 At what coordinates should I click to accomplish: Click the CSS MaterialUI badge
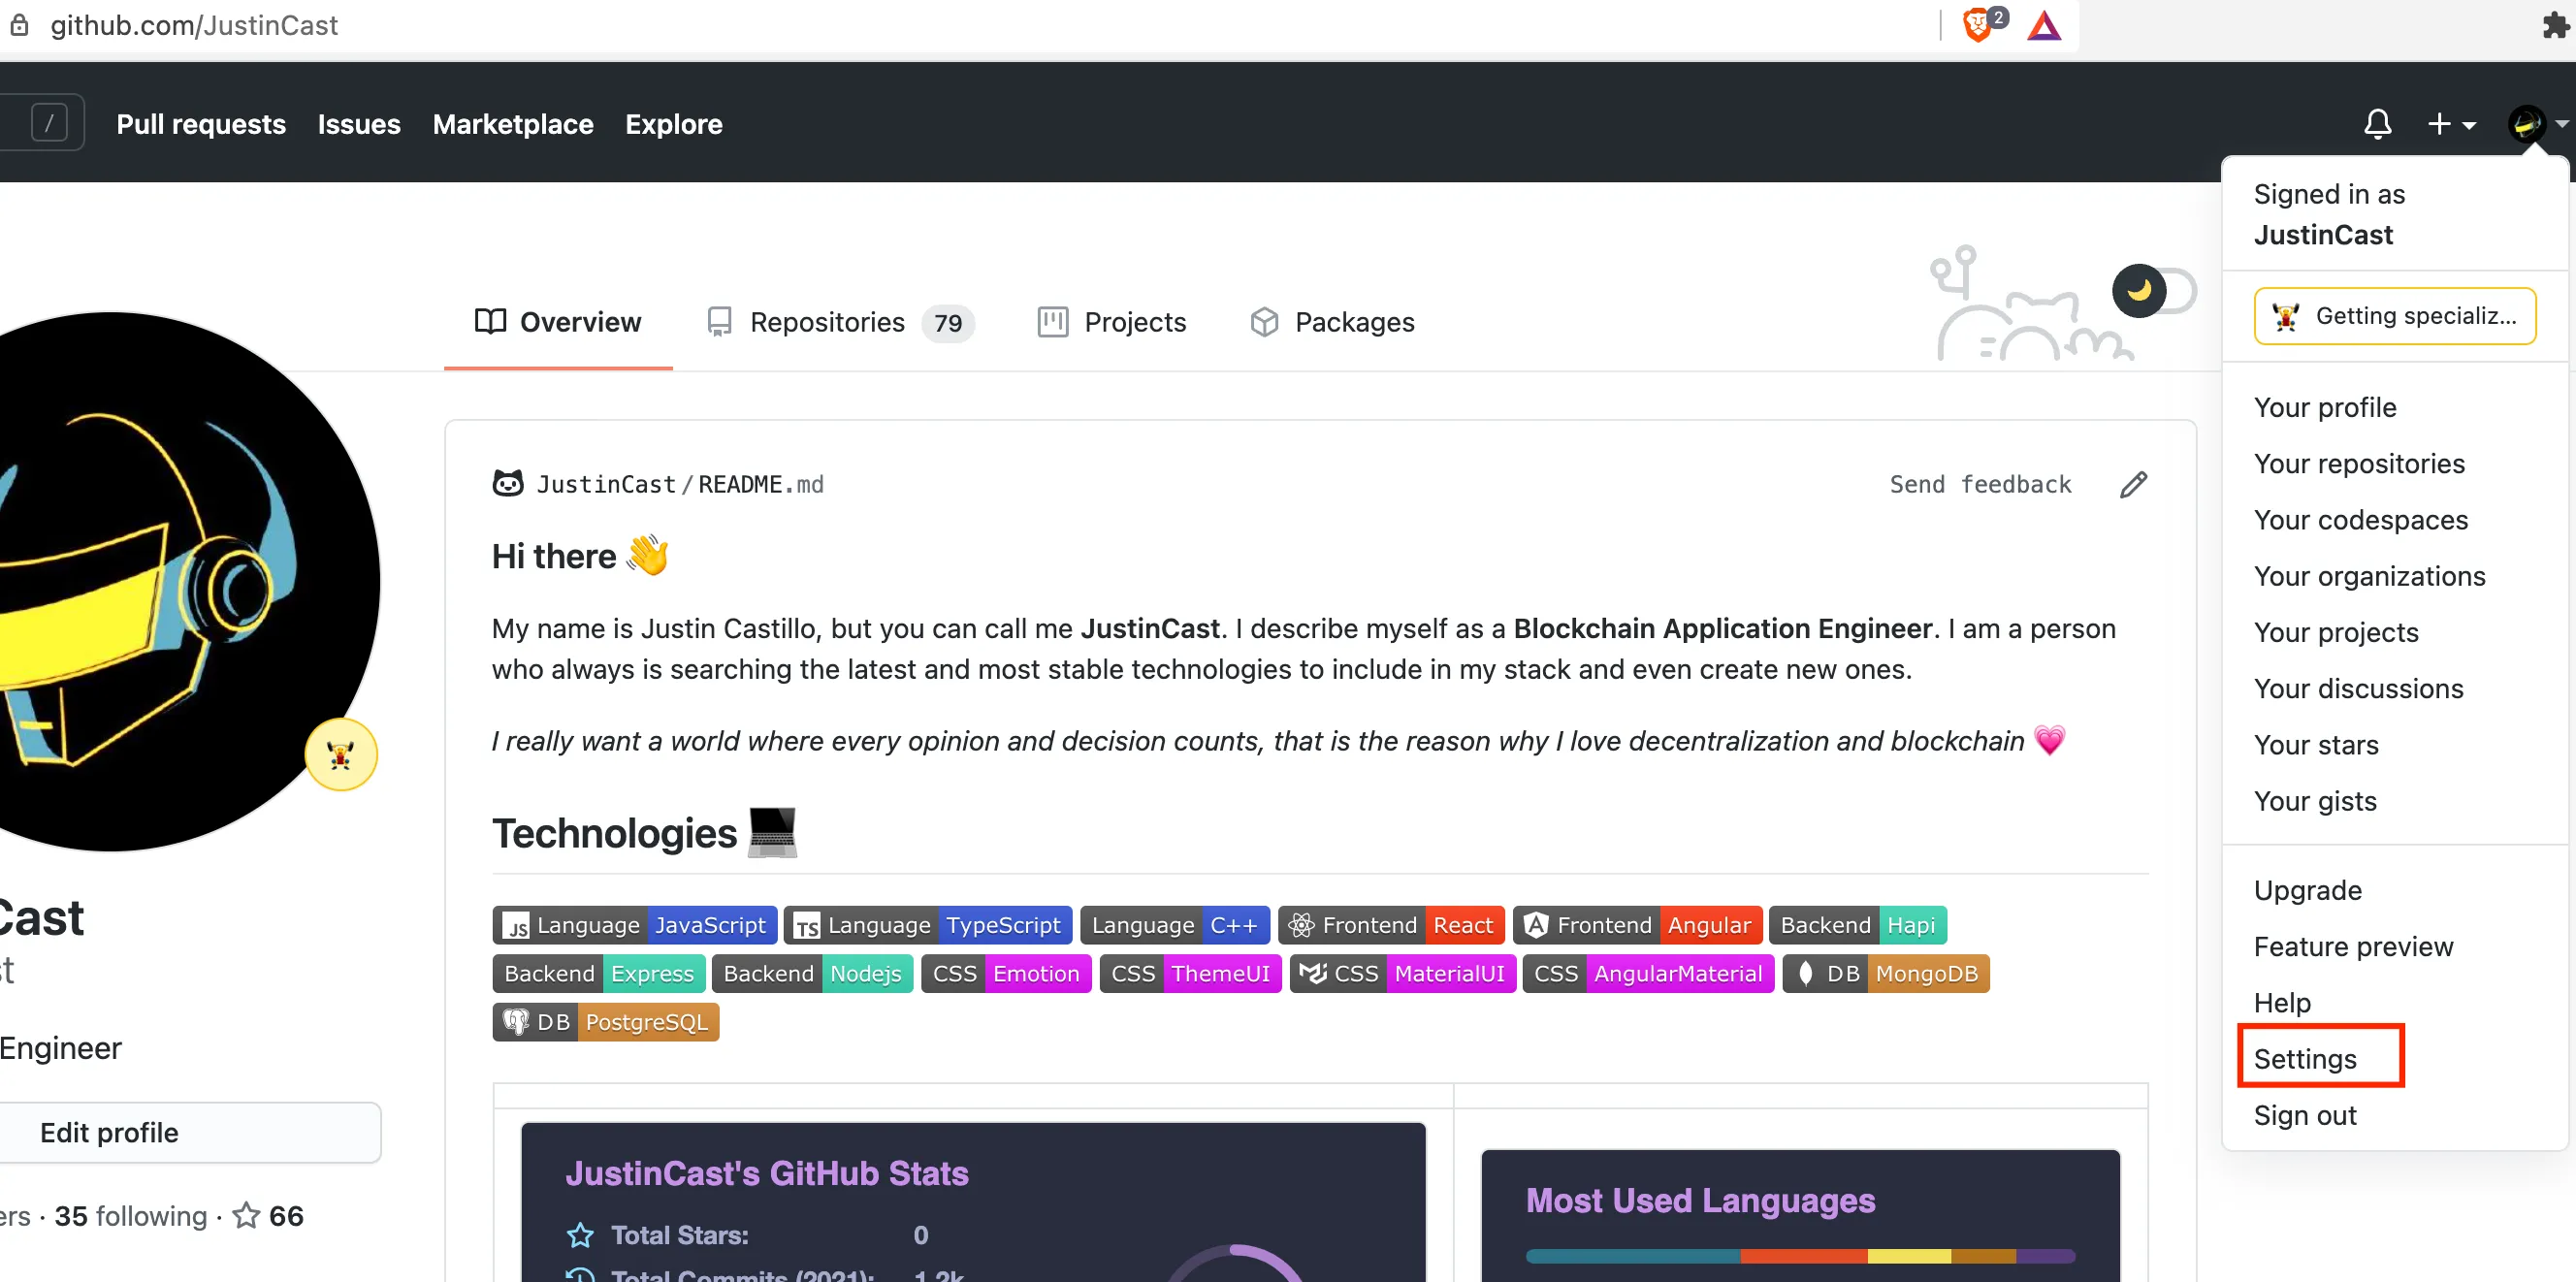[x=1402, y=973]
